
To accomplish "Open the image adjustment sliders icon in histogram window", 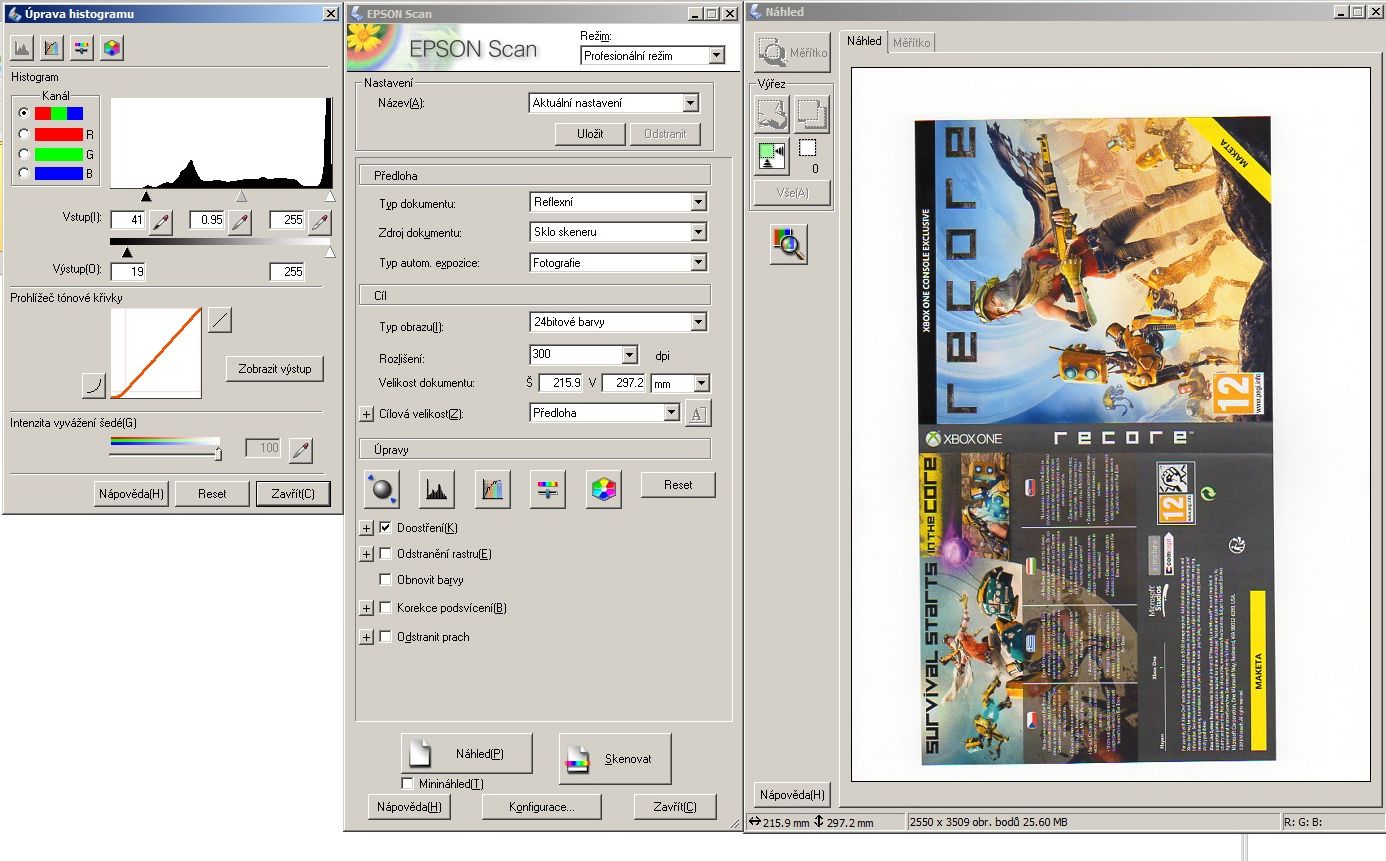I will (82, 47).
